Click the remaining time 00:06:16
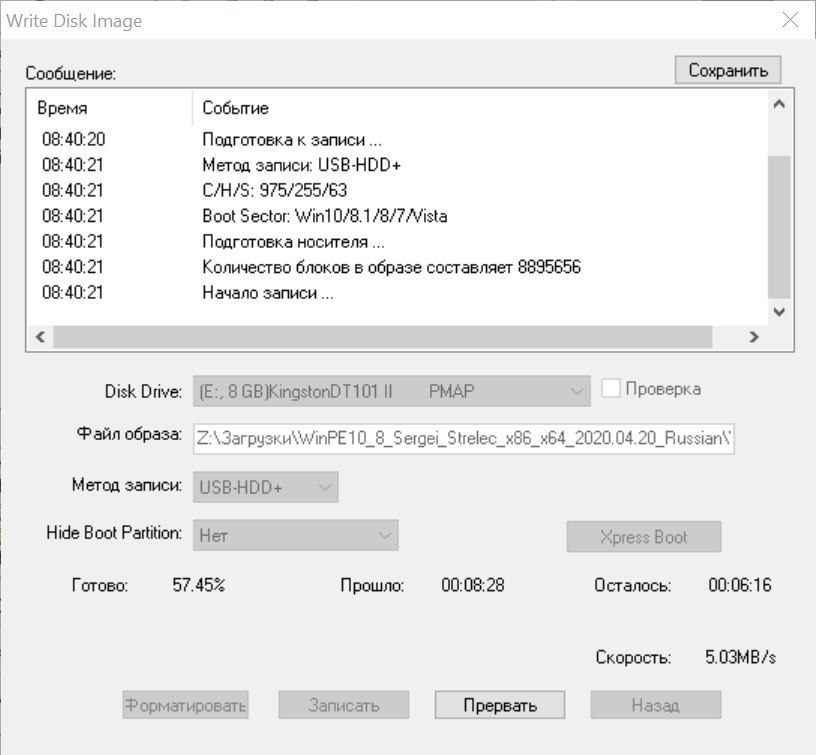The image size is (816, 755). pyautogui.click(x=740, y=585)
